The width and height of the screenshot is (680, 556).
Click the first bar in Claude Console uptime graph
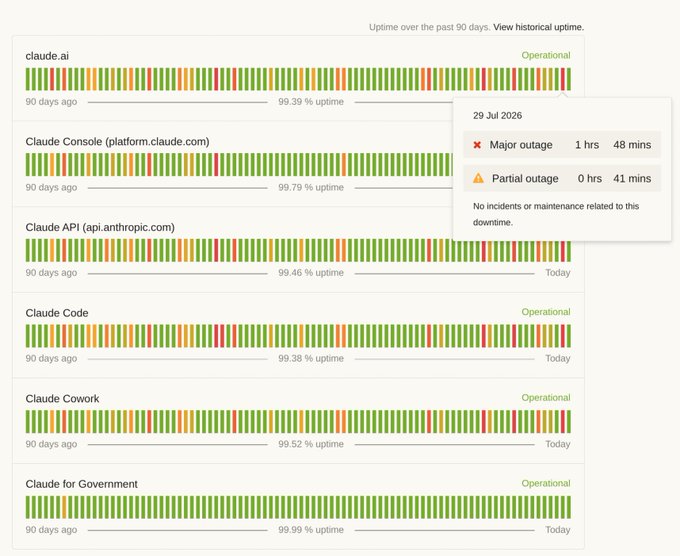coord(28,164)
